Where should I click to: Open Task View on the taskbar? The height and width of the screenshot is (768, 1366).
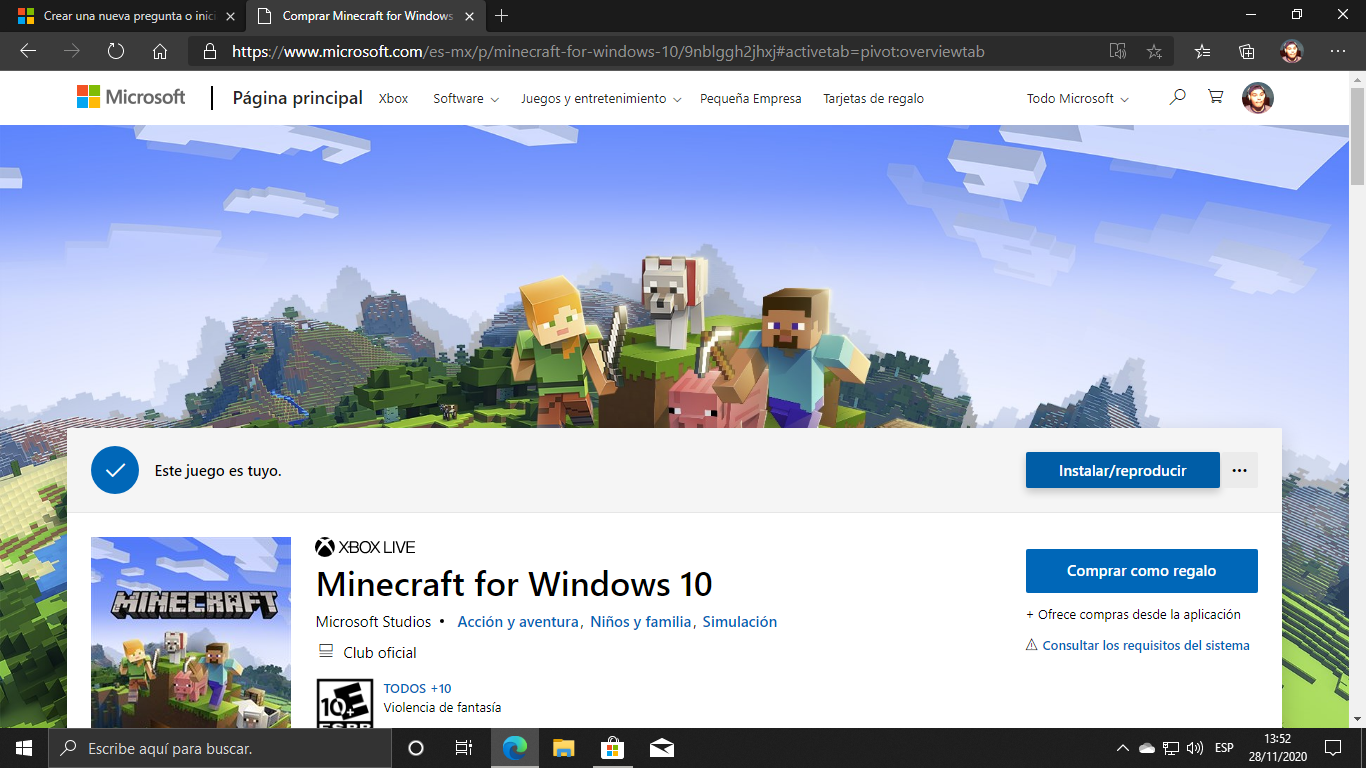point(464,748)
